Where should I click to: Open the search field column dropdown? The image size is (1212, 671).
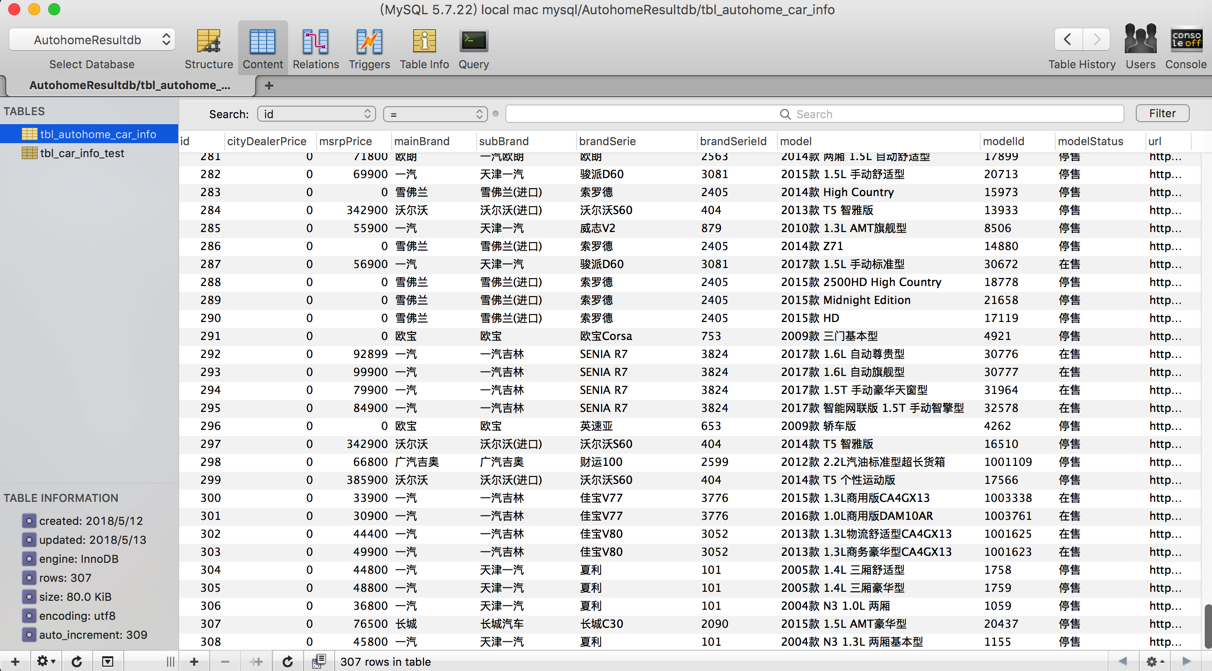(x=316, y=114)
